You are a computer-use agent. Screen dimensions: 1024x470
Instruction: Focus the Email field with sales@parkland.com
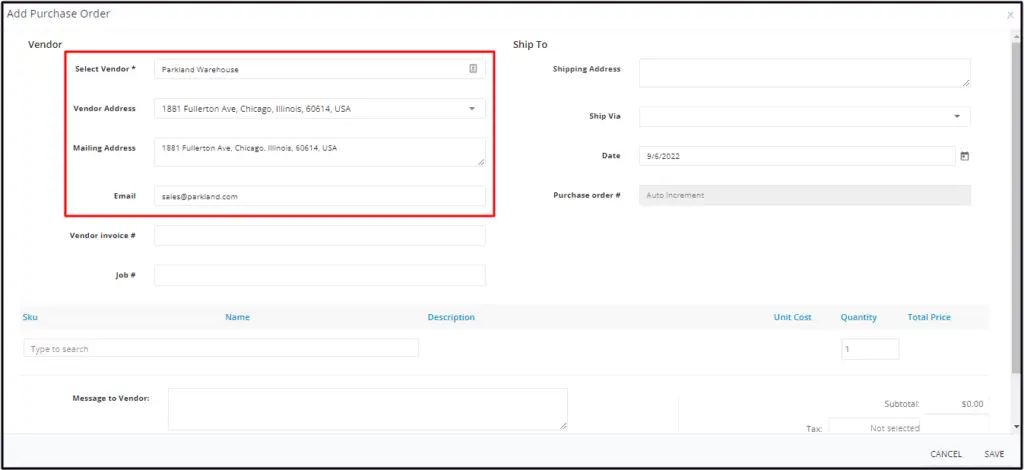click(320, 196)
